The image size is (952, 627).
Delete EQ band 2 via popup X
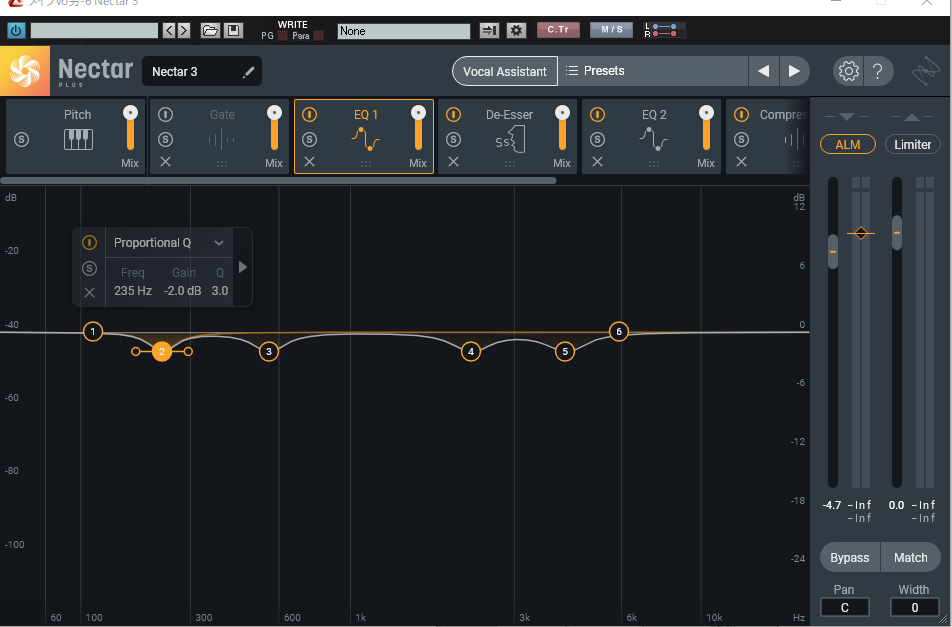point(89,293)
